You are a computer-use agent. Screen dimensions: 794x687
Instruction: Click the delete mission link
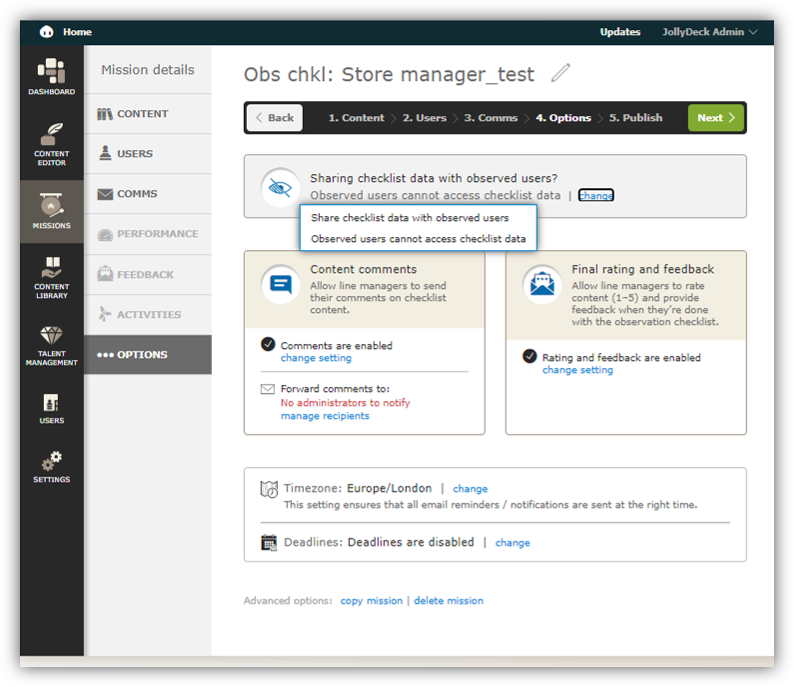pos(448,600)
